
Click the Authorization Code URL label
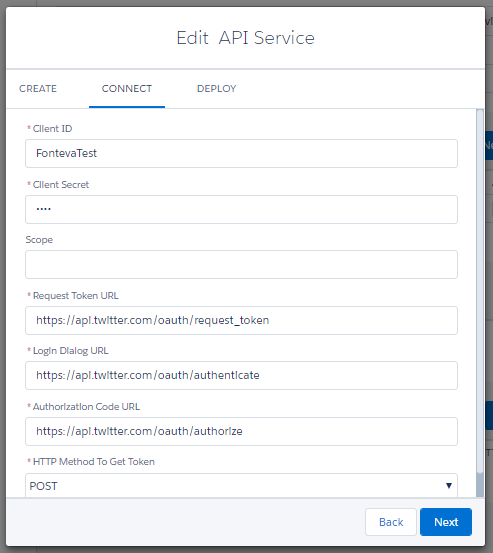coord(86,407)
